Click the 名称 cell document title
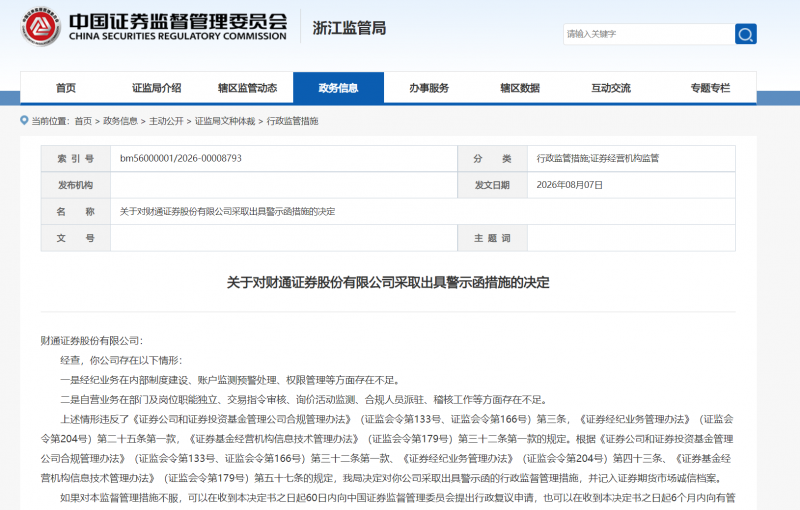Viewport: 800px width, 510px height. (227, 211)
